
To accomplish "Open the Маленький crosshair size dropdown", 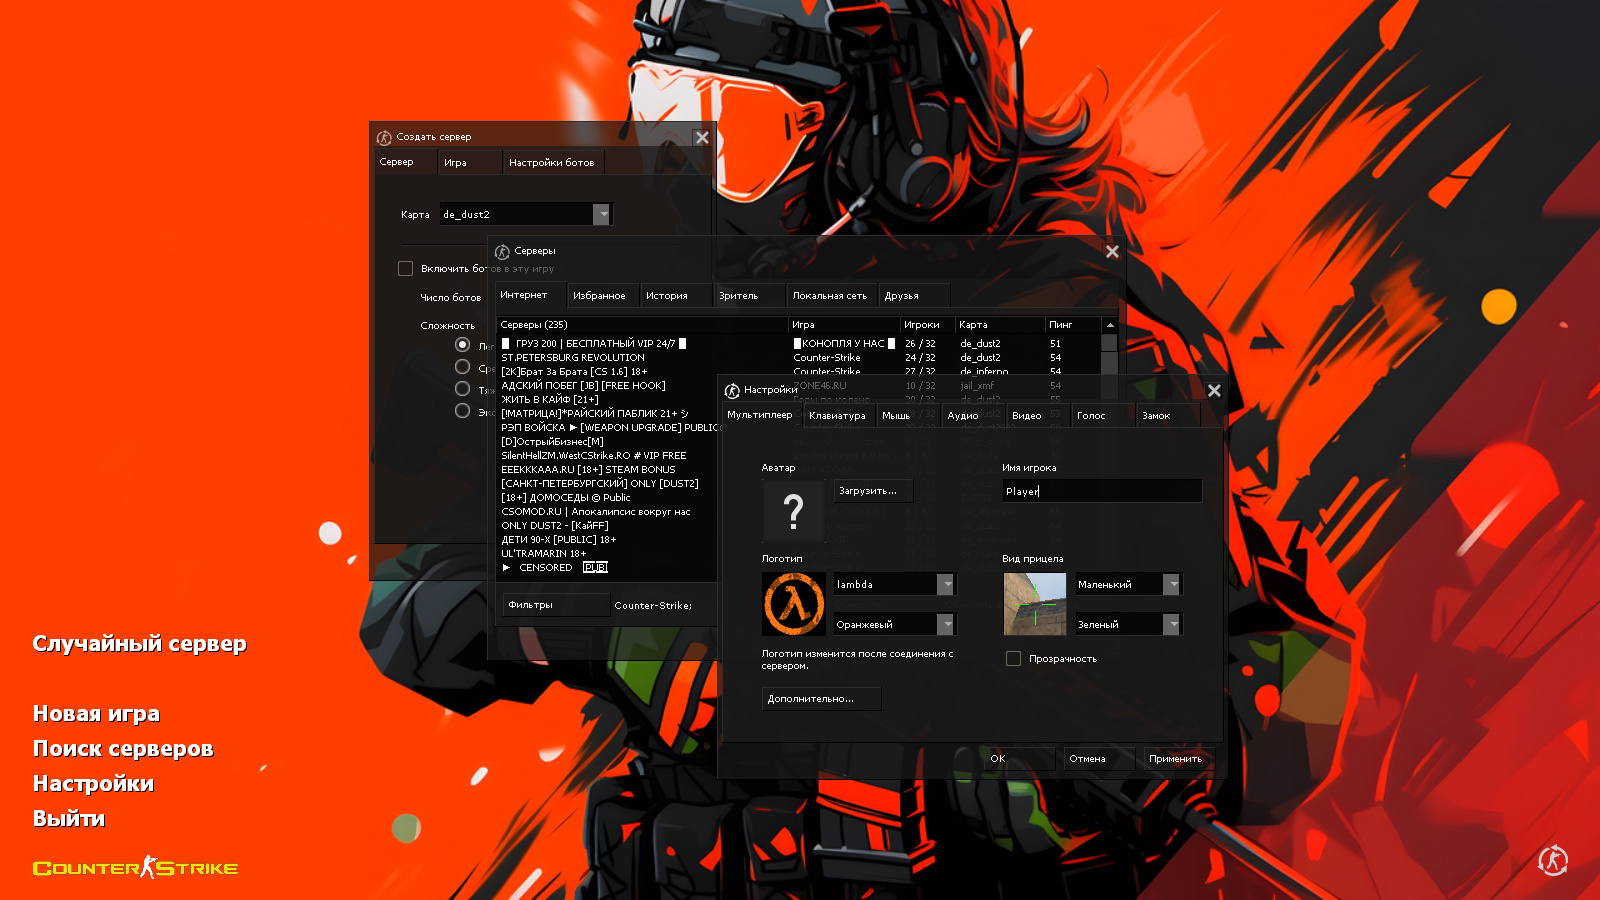I will click(x=1171, y=585).
